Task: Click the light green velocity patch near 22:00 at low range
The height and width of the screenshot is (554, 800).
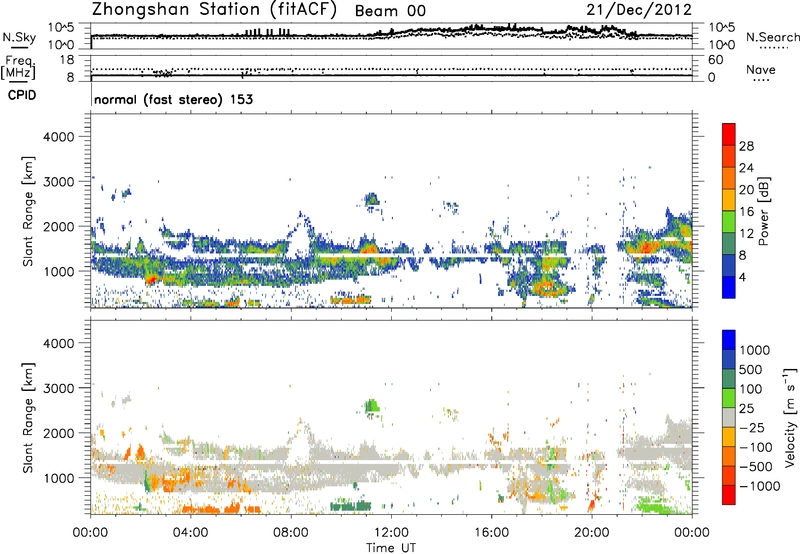Action: coord(656,506)
